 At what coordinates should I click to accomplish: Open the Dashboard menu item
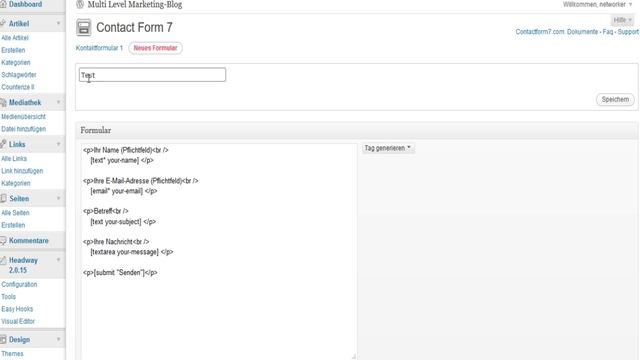(x=25, y=4)
